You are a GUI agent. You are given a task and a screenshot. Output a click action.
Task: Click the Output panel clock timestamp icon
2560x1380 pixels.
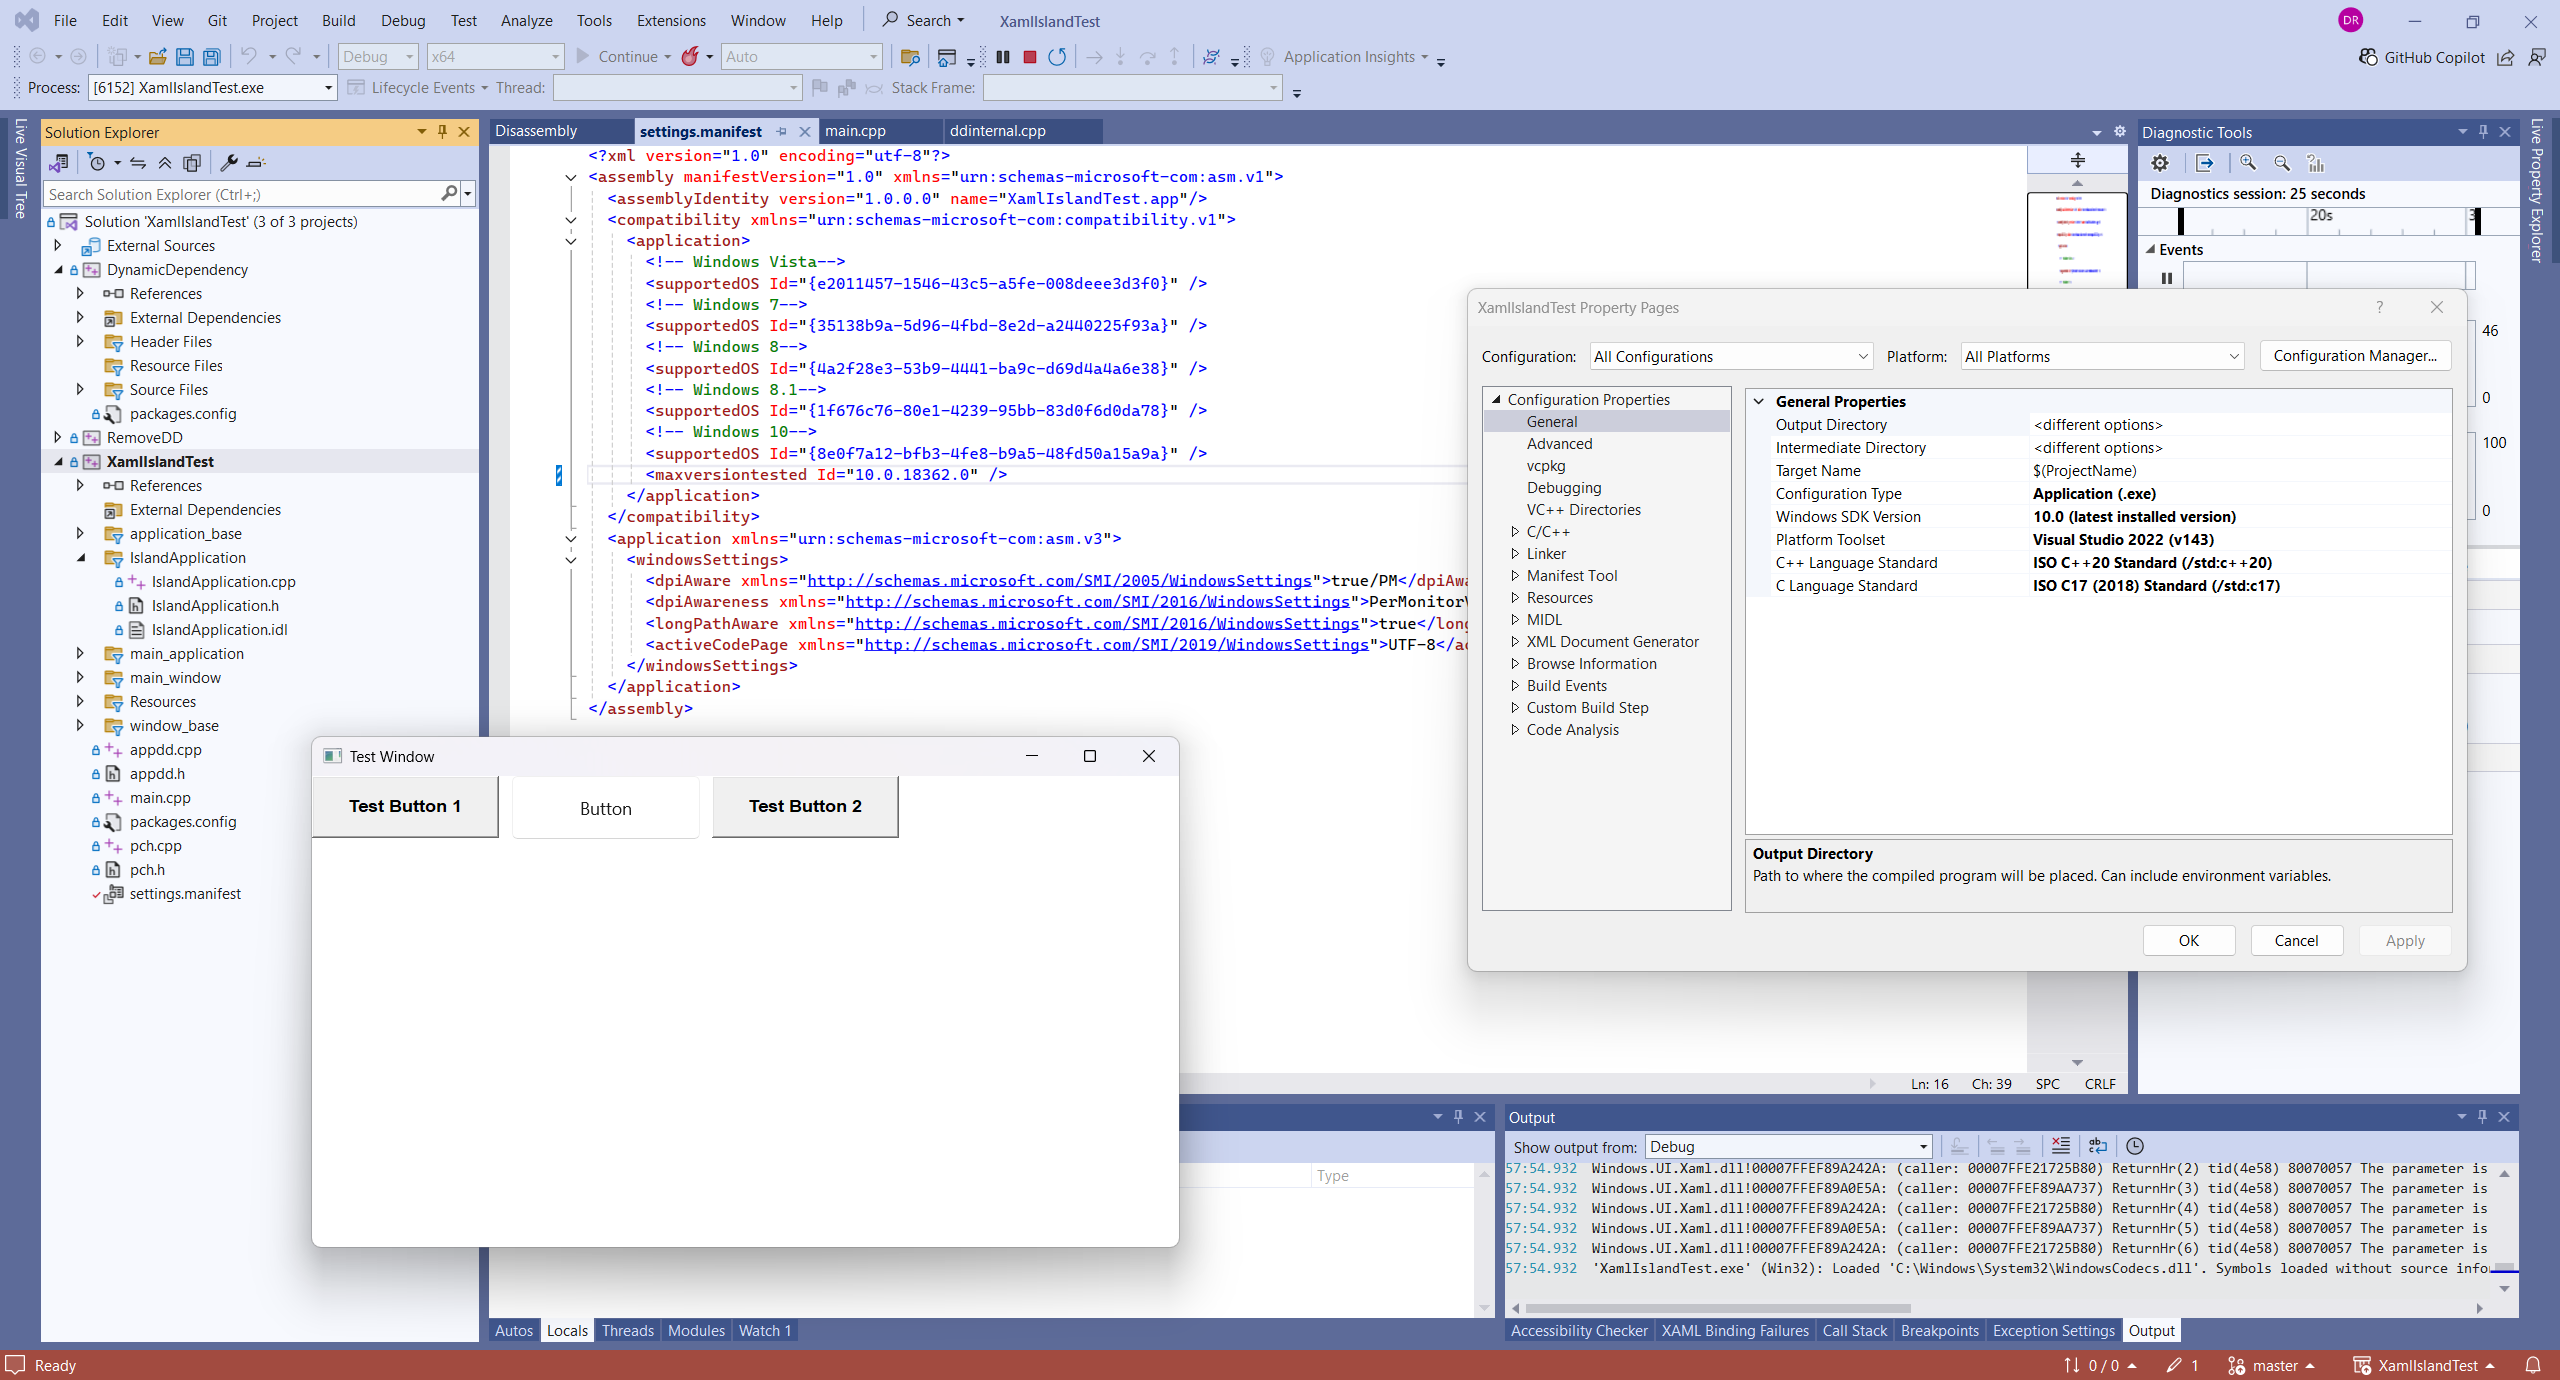pyautogui.click(x=2135, y=1146)
